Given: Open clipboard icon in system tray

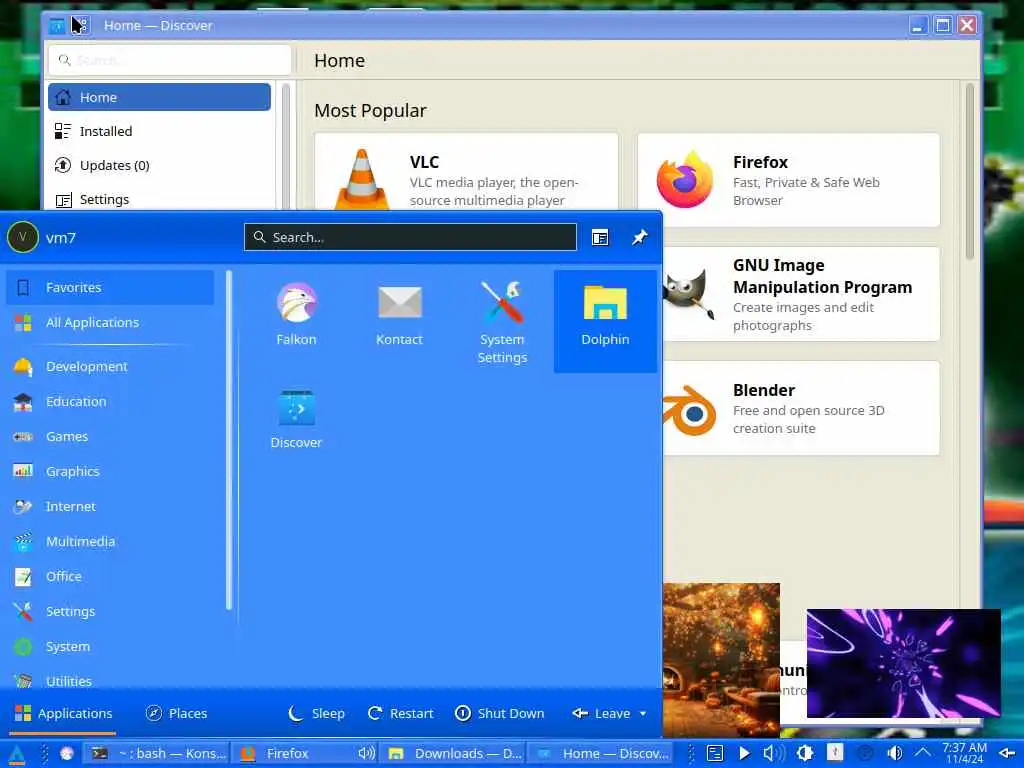Looking at the screenshot, I should (714, 753).
